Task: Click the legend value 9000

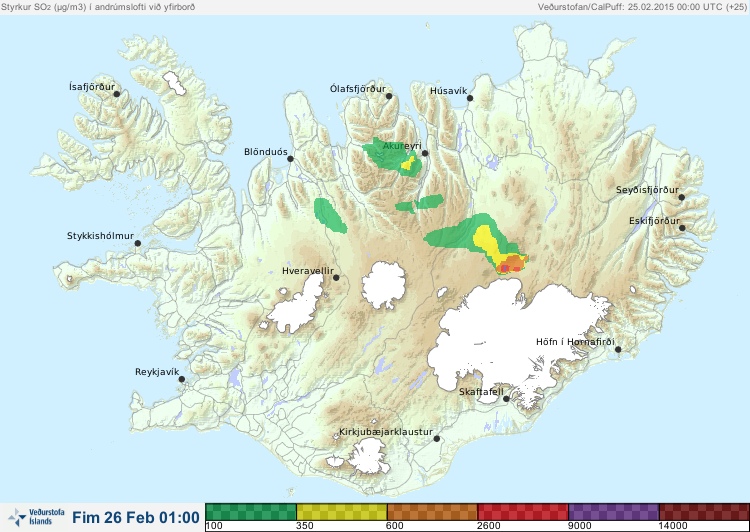Action: click(x=580, y=526)
